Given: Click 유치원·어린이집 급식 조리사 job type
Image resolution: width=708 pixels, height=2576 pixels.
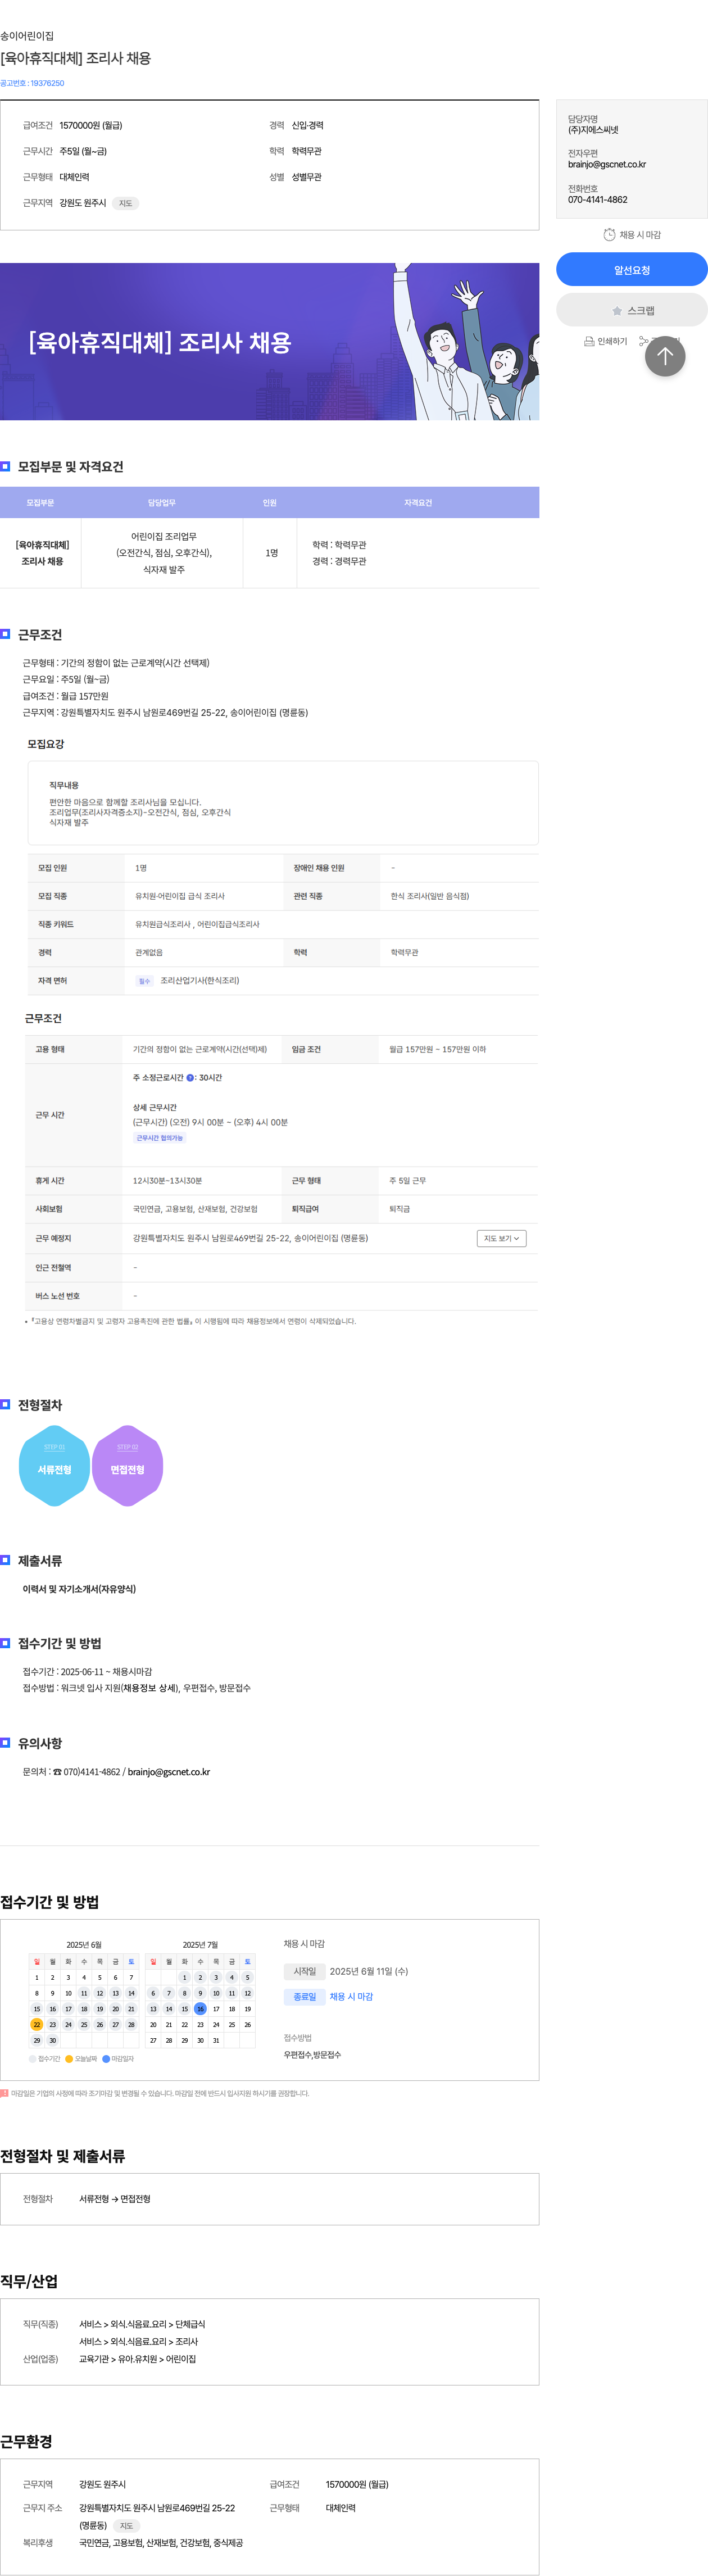Looking at the screenshot, I should tap(180, 896).
